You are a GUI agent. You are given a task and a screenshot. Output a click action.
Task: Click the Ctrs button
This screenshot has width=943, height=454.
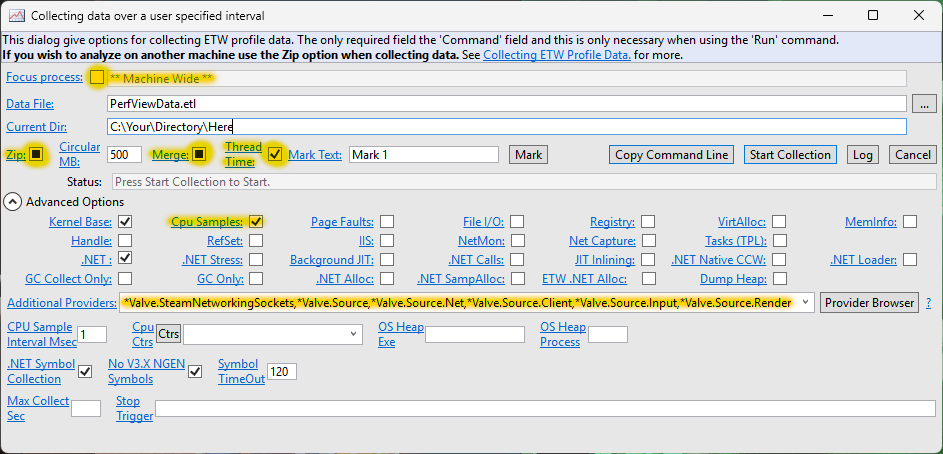tap(168, 334)
